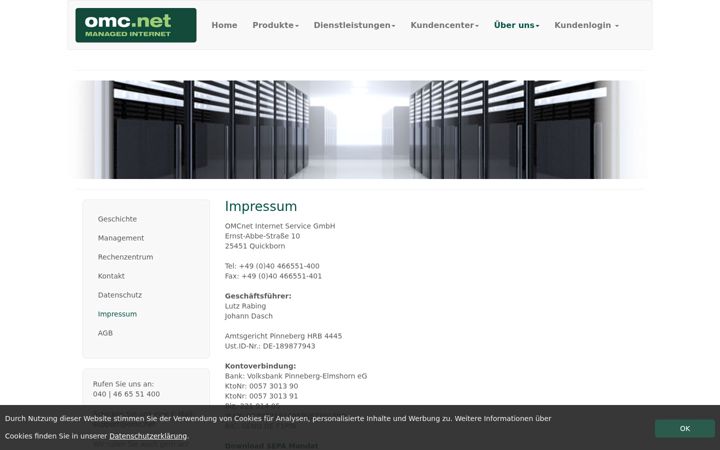The image size is (720, 450).
Task: Click the Ernst-Abbe-Straße 10 address line
Action: 262,236
